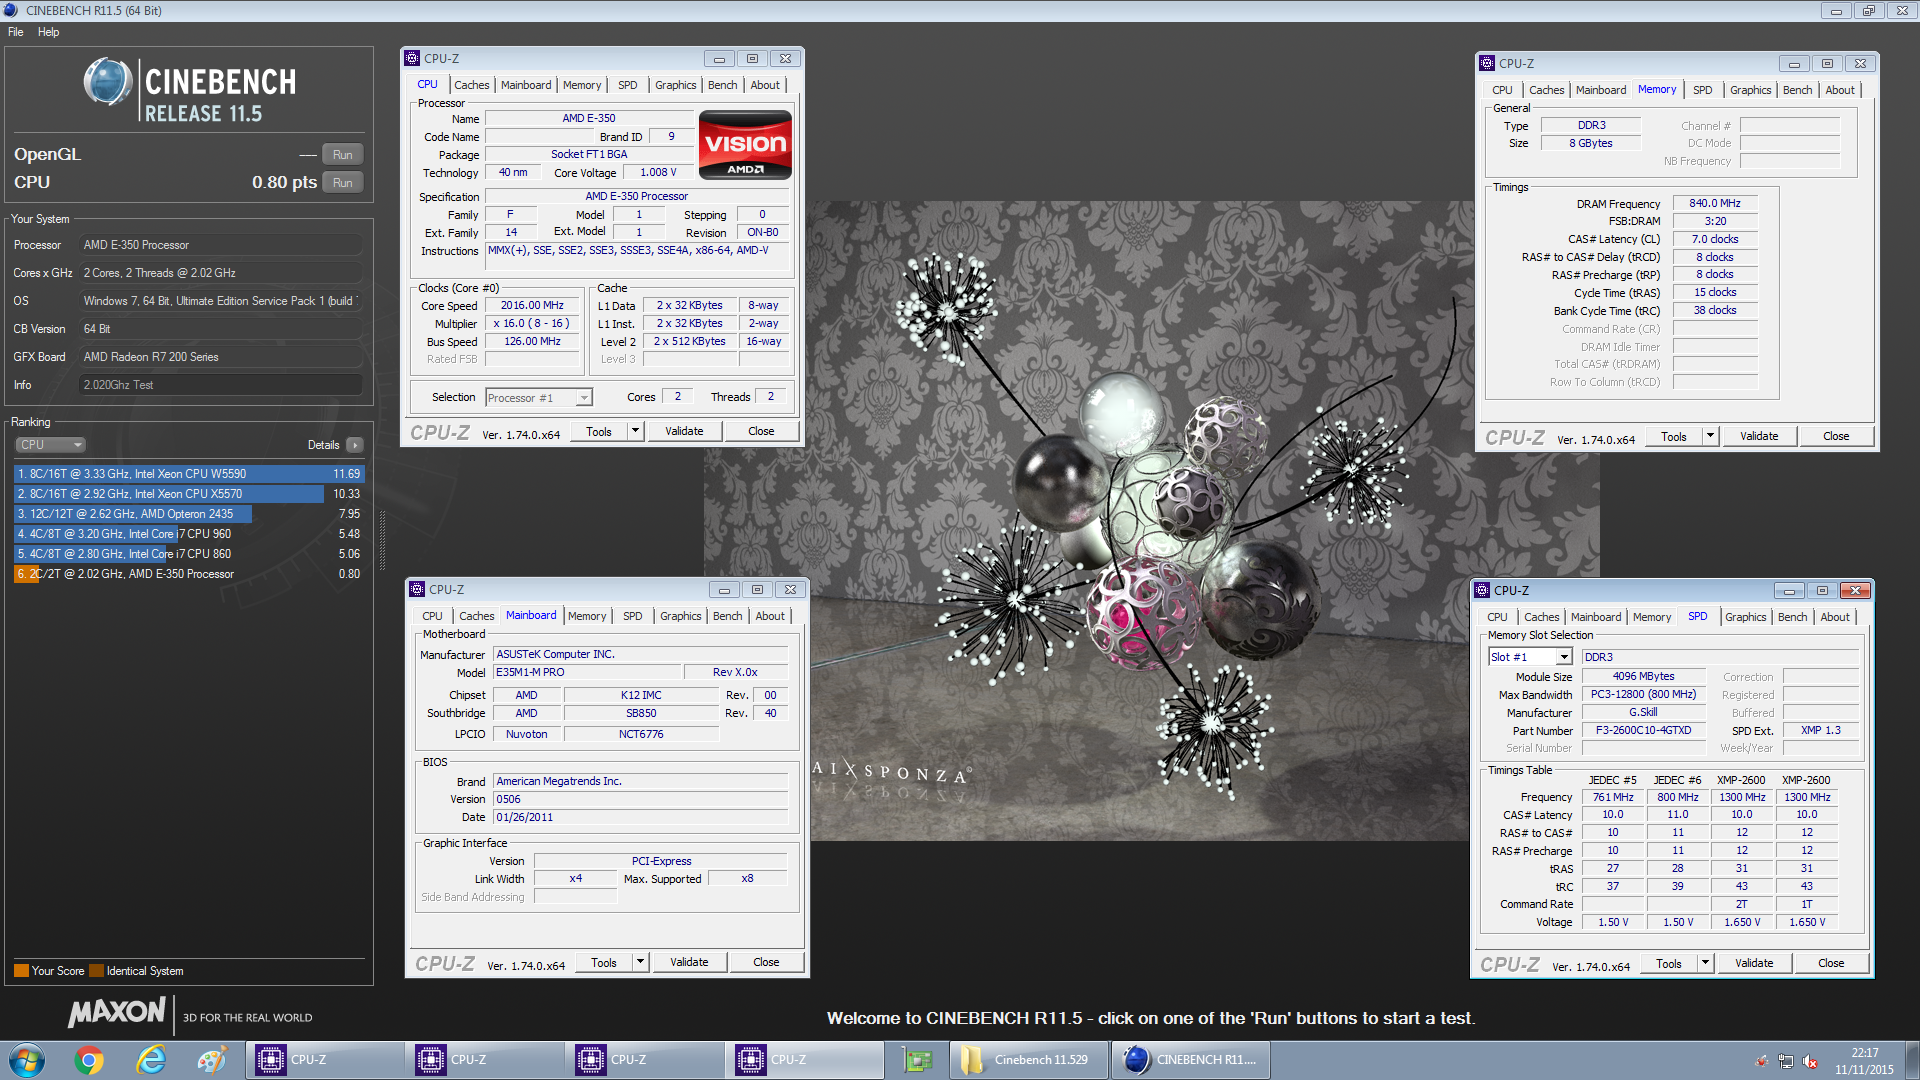Open About tab in the SPD window
This screenshot has height=1080, width=1920.
point(1835,617)
